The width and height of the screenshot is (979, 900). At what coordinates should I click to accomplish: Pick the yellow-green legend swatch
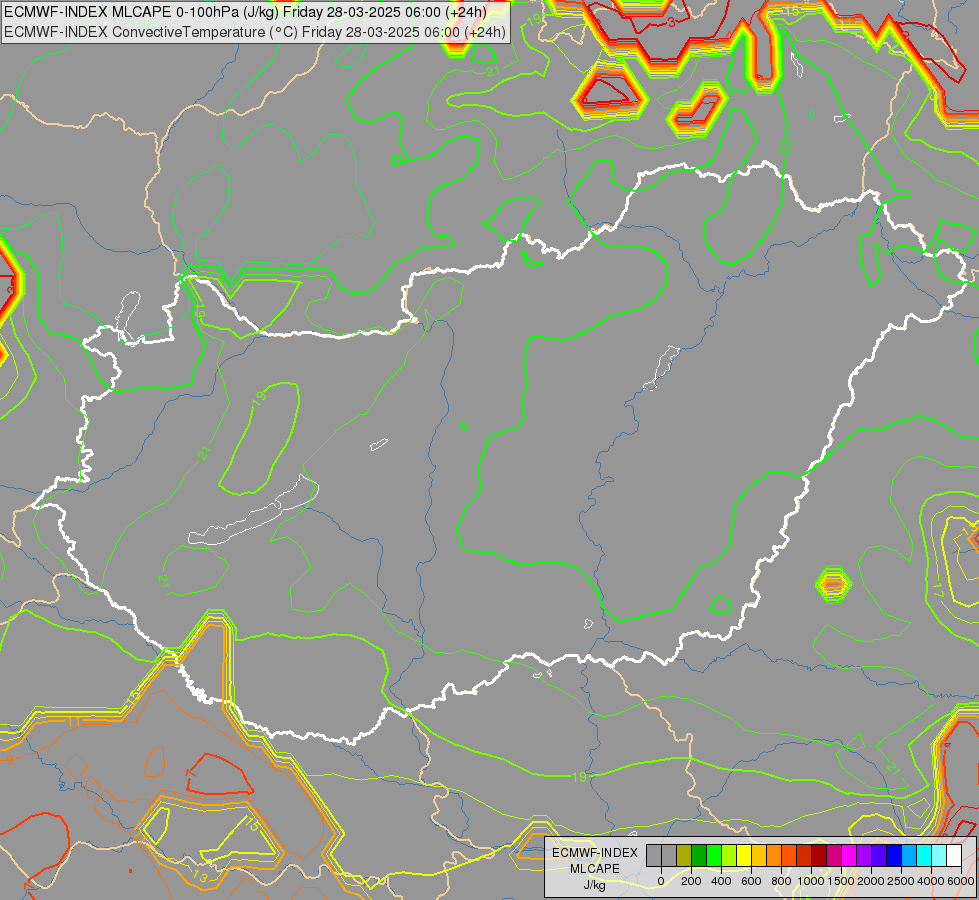point(729,856)
